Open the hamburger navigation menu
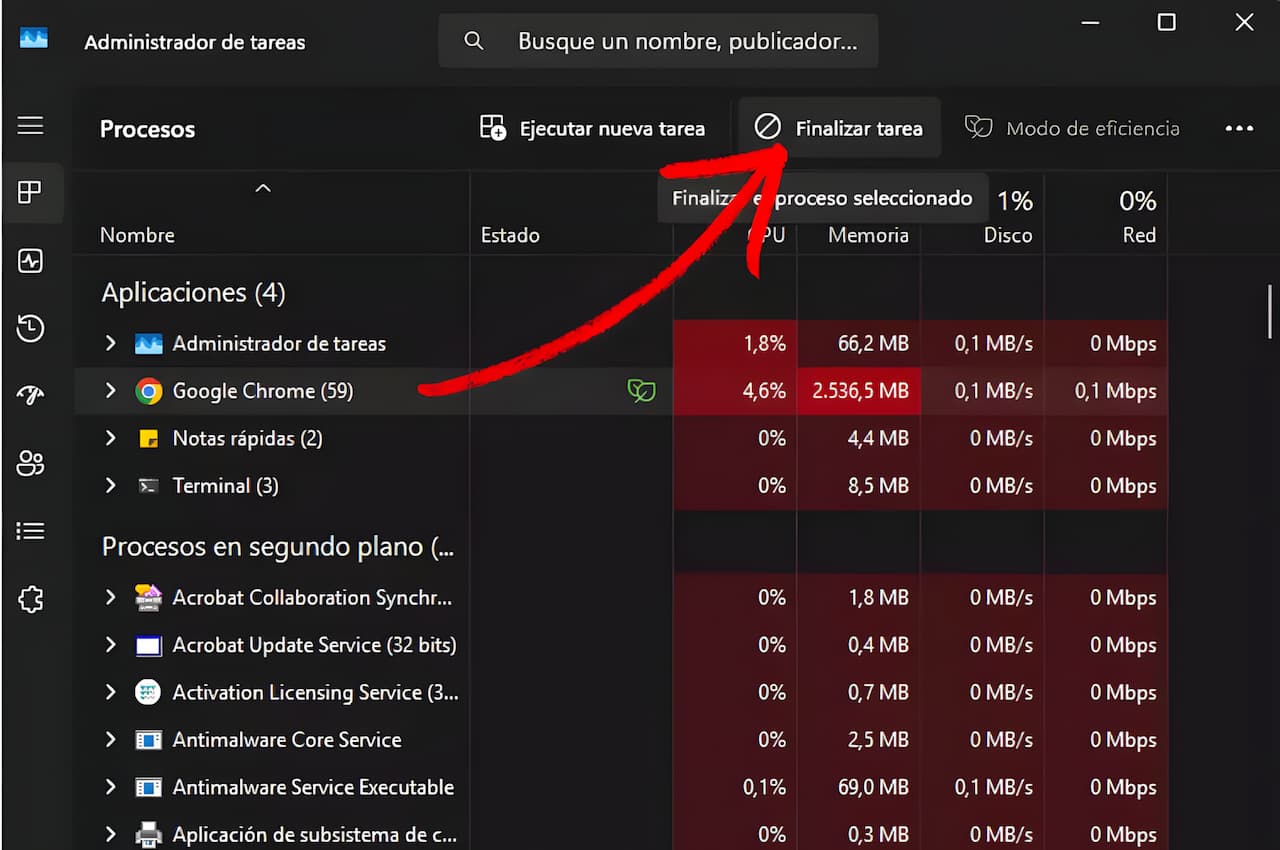The height and width of the screenshot is (850, 1280). pyautogui.click(x=31, y=126)
